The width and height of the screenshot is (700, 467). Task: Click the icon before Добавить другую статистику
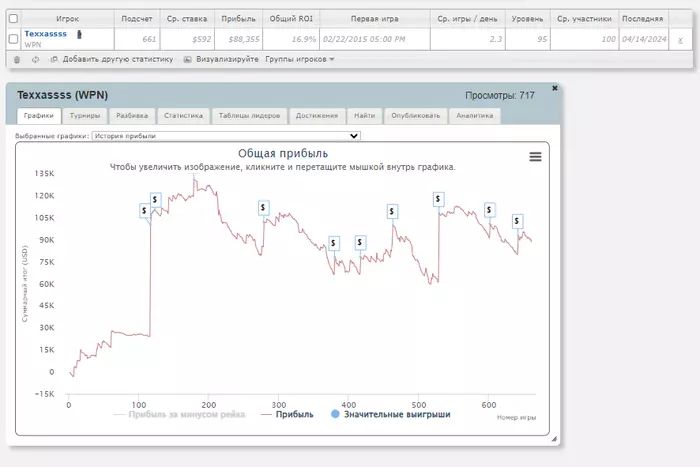[x=54, y=59]
